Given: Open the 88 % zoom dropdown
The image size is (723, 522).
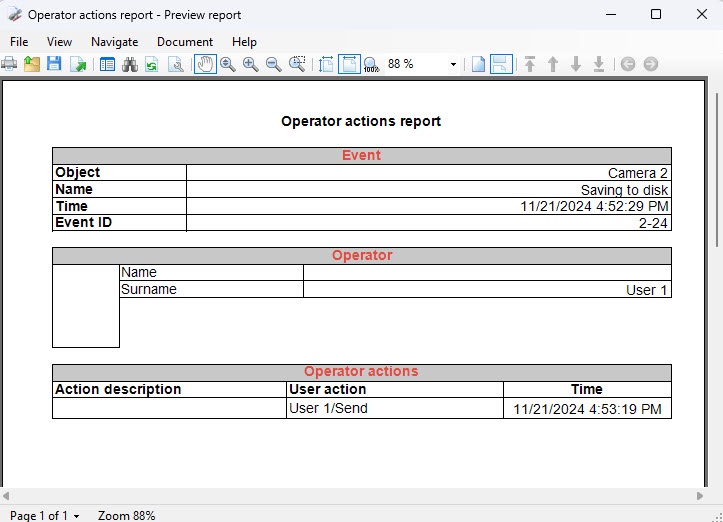Looking at the screenshot, I should [x=453, y=64].
